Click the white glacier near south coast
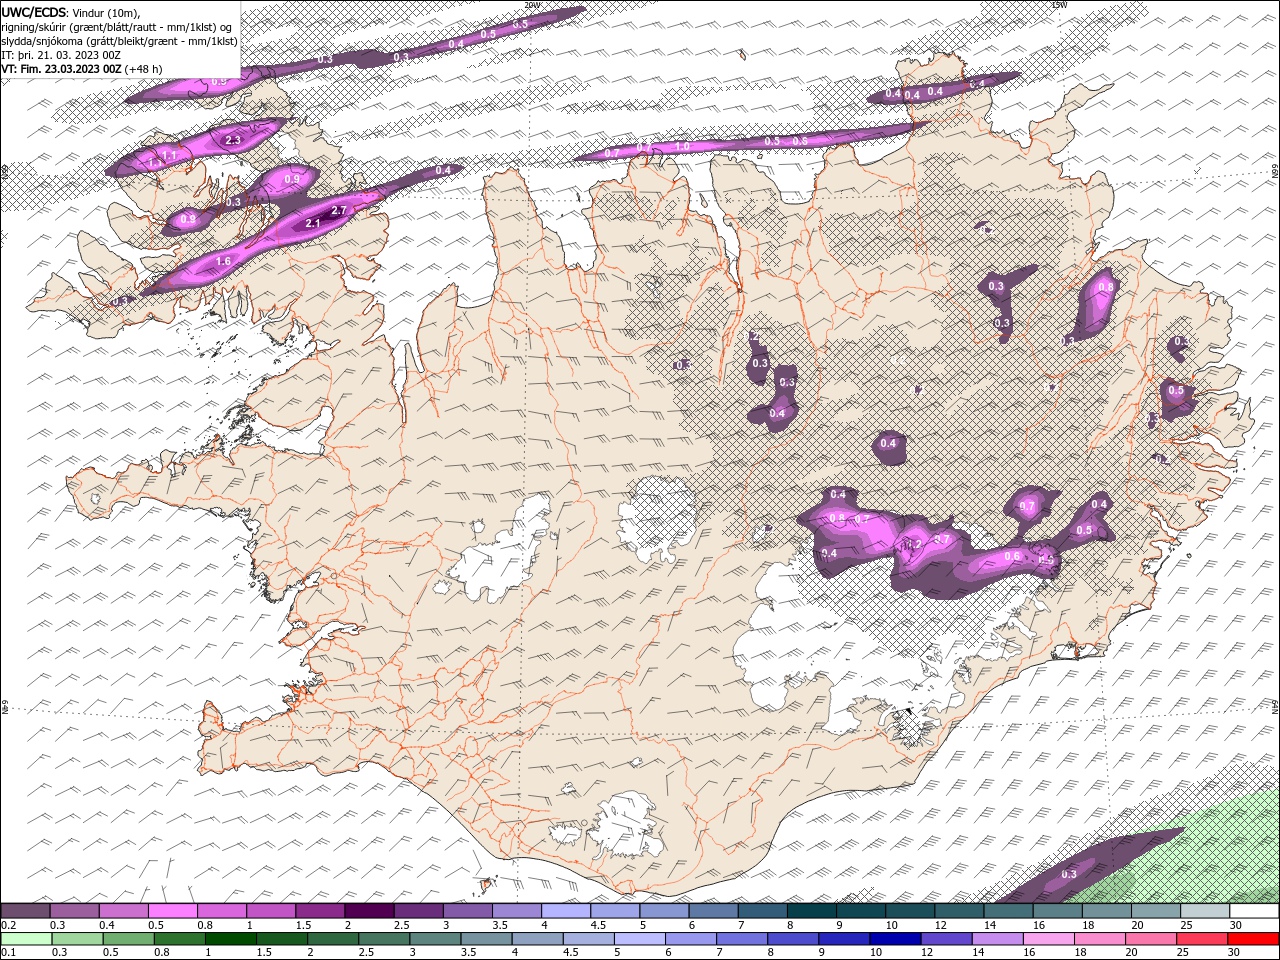 [625, 827]
